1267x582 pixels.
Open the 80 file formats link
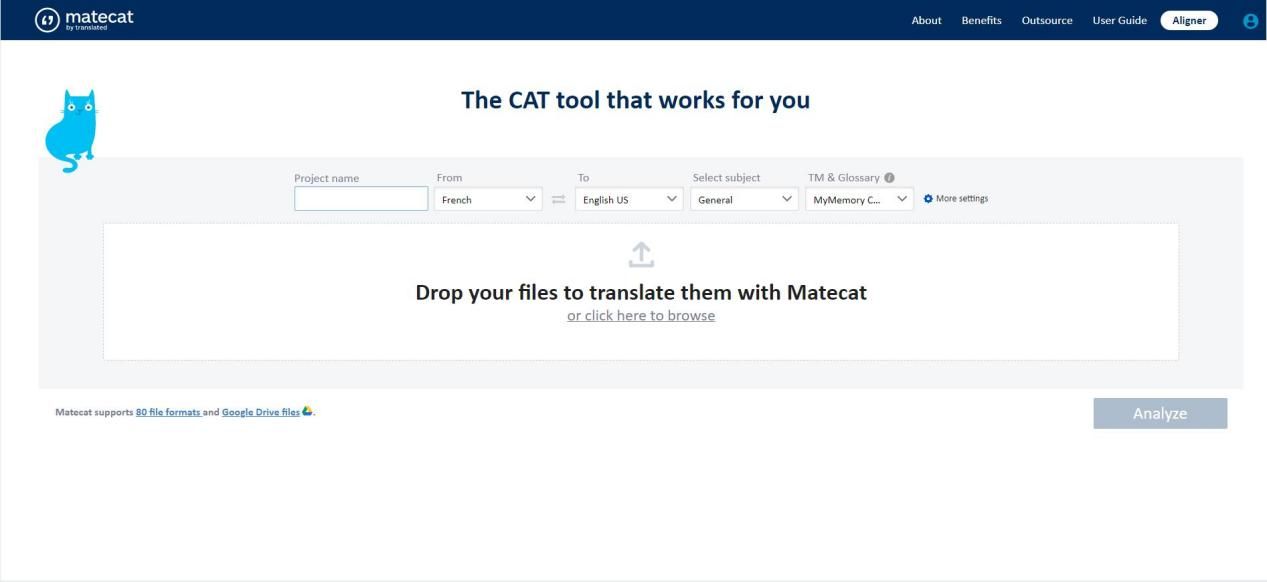point(168,412)
